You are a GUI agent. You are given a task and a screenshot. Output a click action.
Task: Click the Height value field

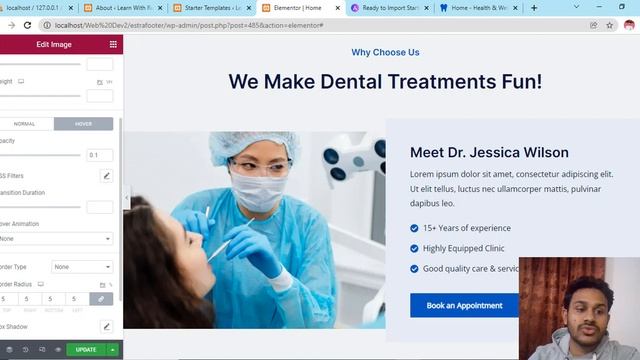coord(100,96)
